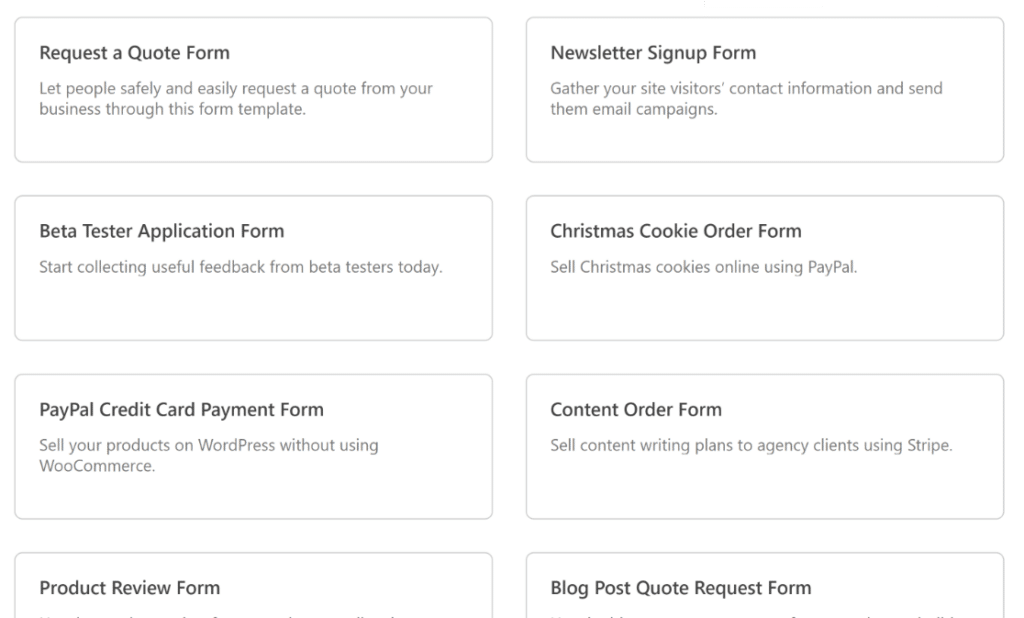Click the Christmas Cookie Order Form card
This screenshot has height=618, width=1024.
tap(764, 268)
